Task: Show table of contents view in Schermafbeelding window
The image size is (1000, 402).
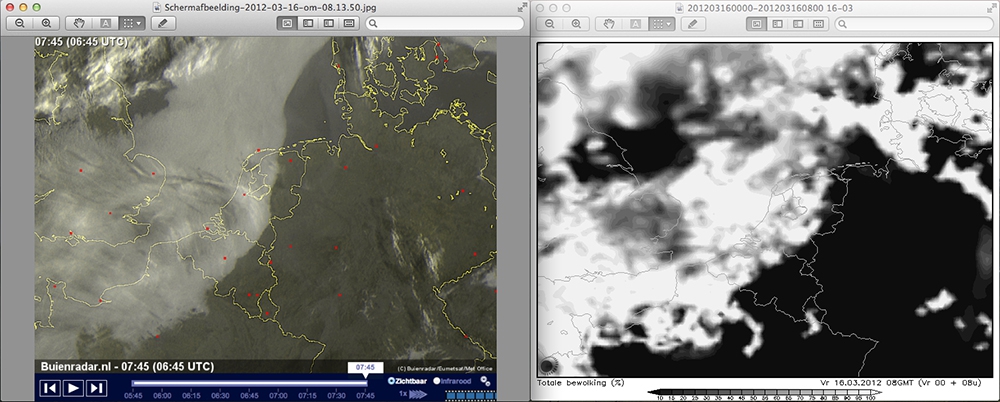Action: (x=328, y=23)
